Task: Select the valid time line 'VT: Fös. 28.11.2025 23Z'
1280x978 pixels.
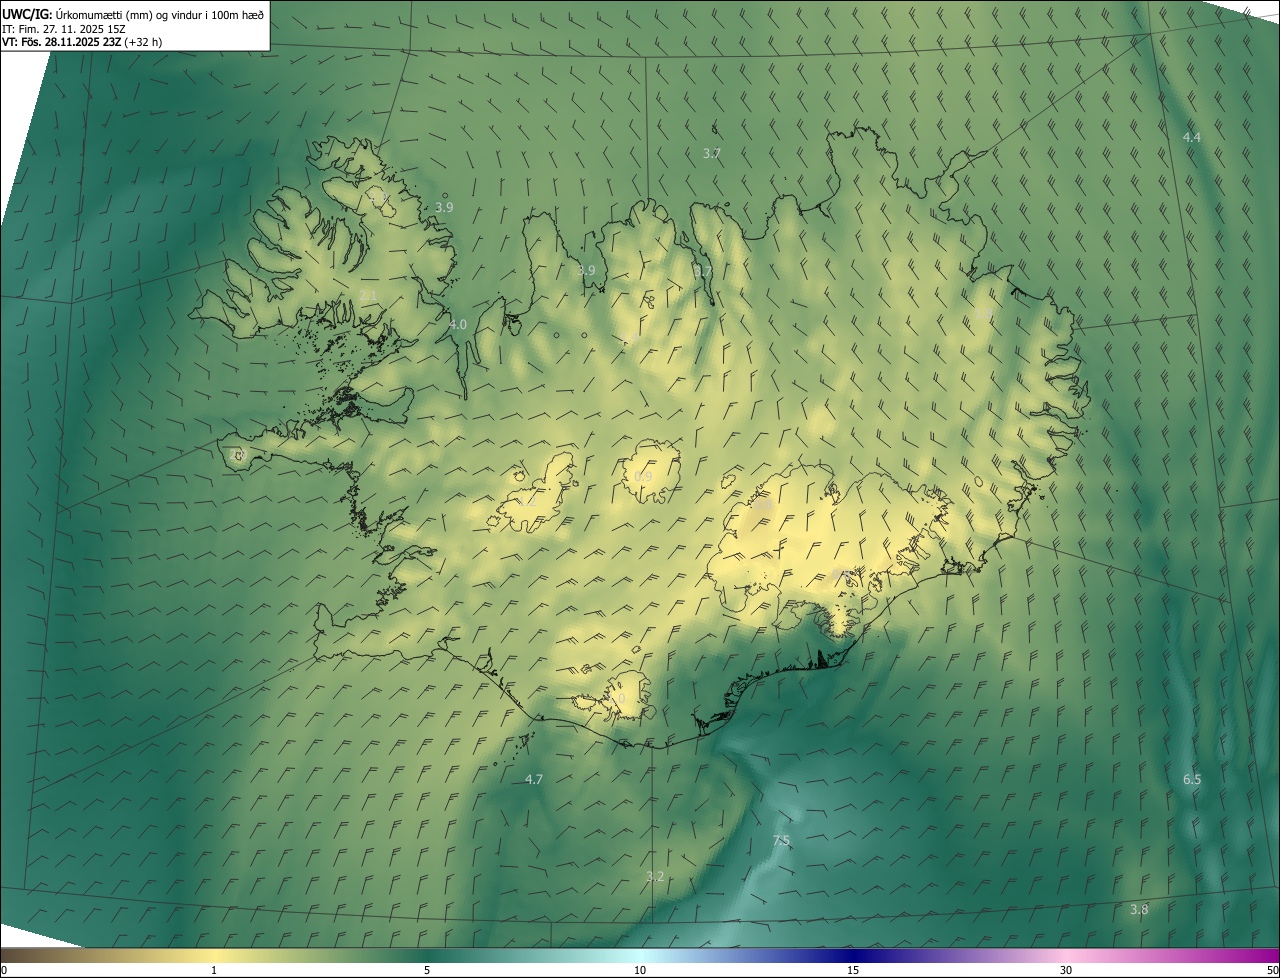Action: point(82,42)
